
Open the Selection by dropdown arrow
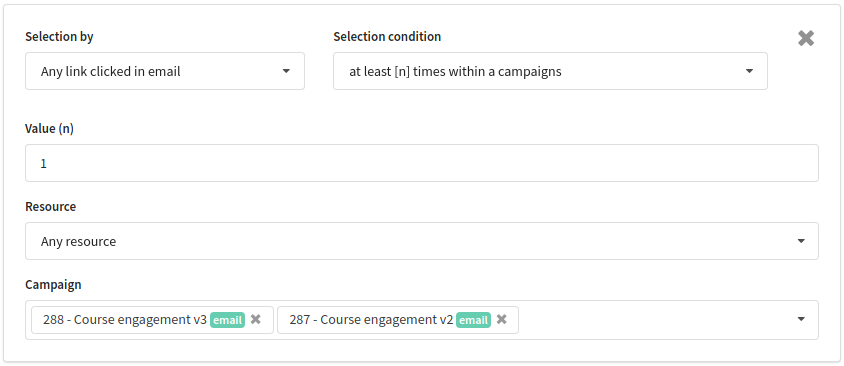(x=286, y=71)
